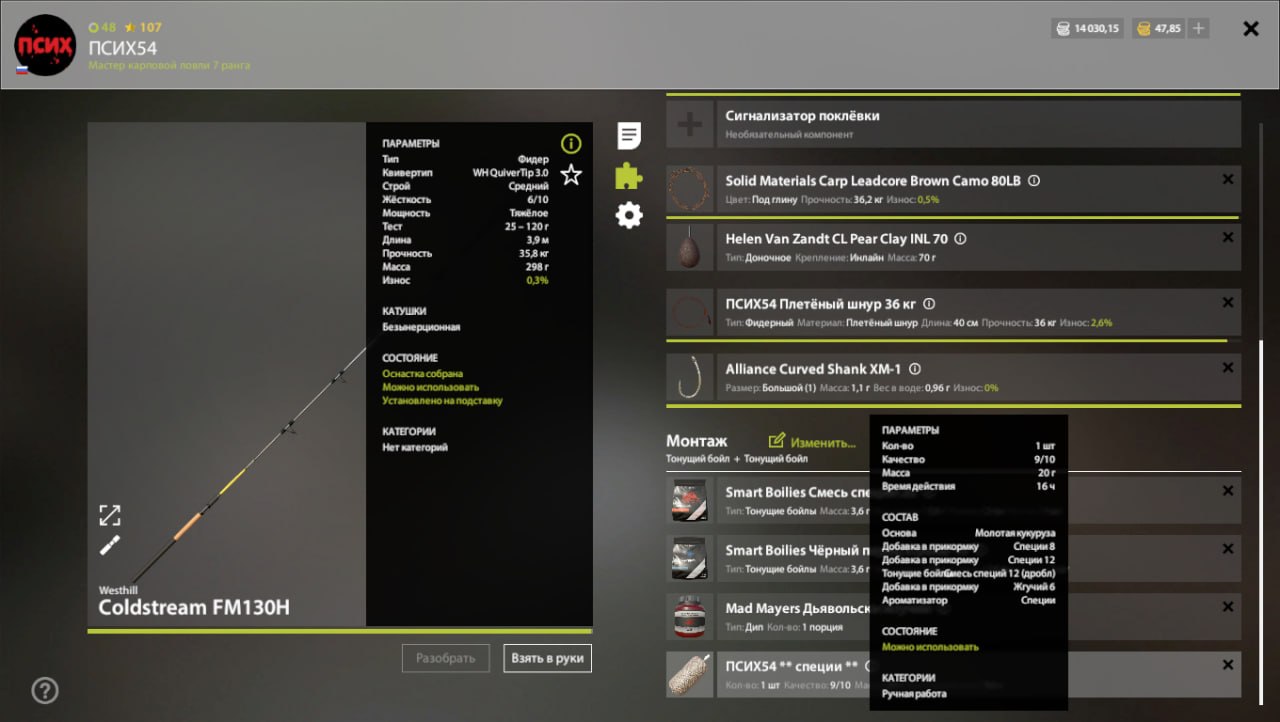Switch to the puzzle-piece rig components view

pyautogui.click(x=629, y=176)
